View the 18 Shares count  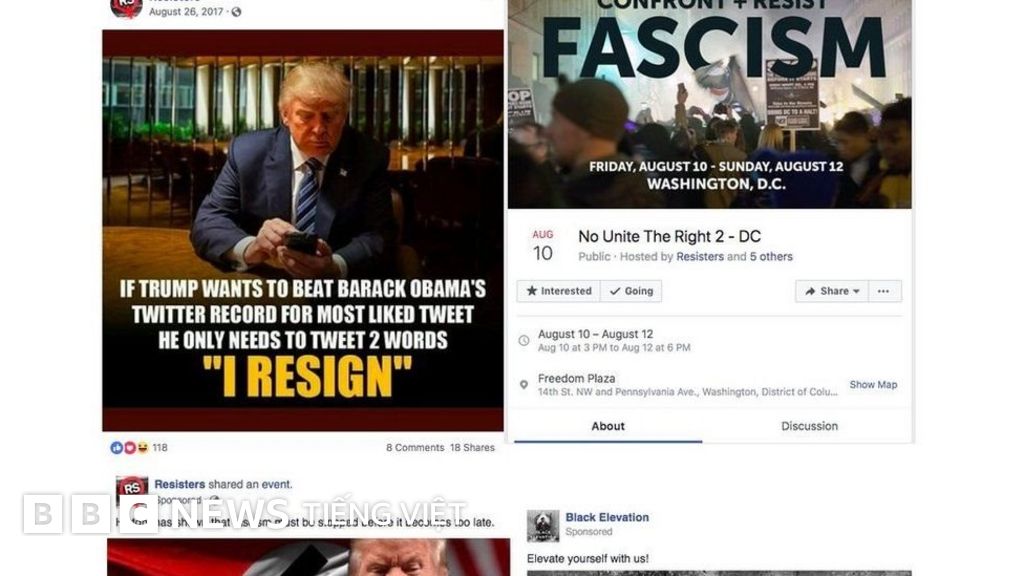[472, 447]
